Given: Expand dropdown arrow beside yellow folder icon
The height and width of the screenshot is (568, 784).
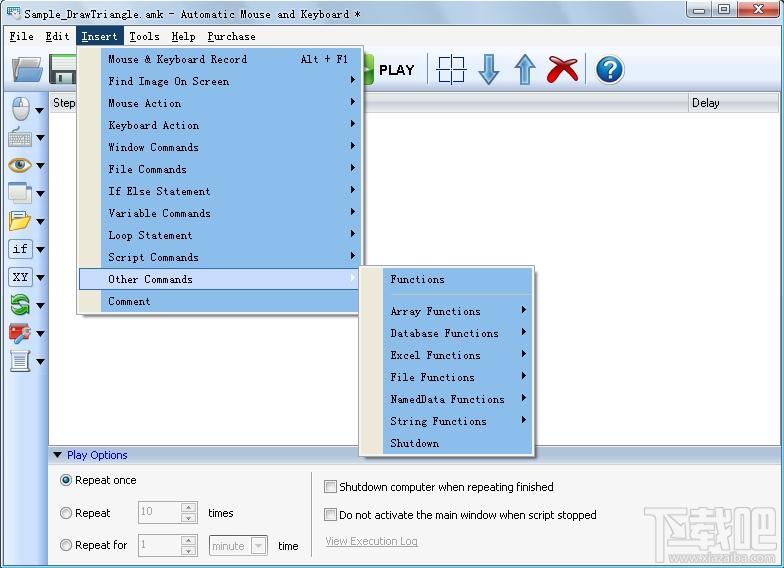Looking at the screenshot, I should (40, 222).
